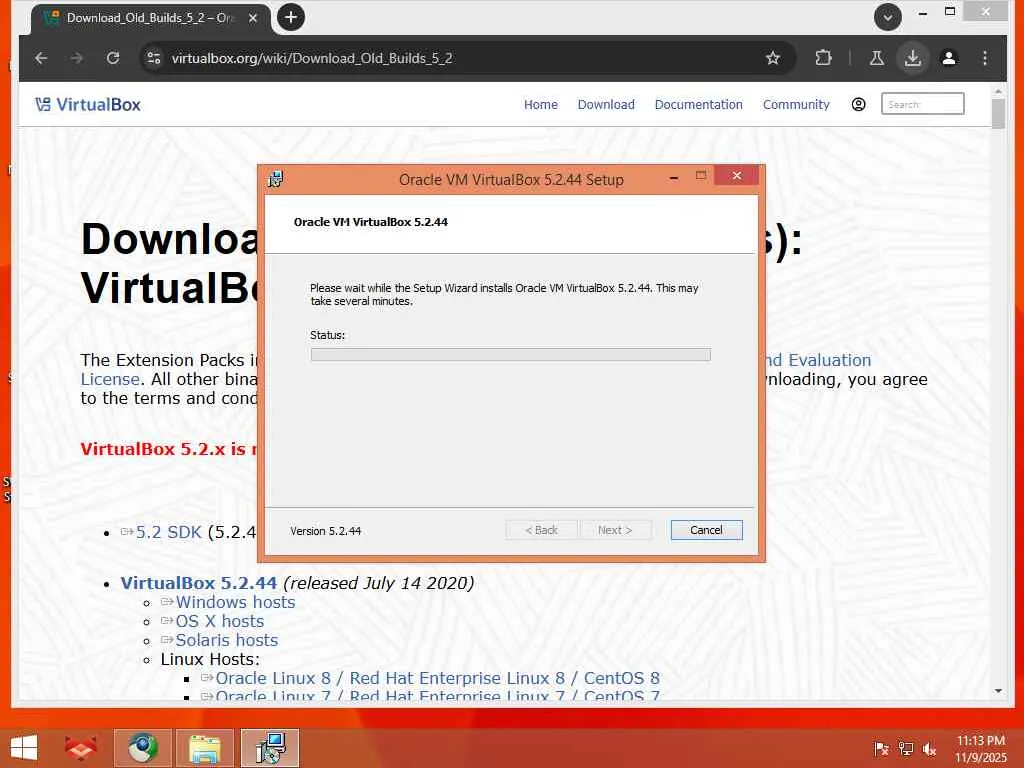
Task: Open network tray icon
Action: coord(905,749)
